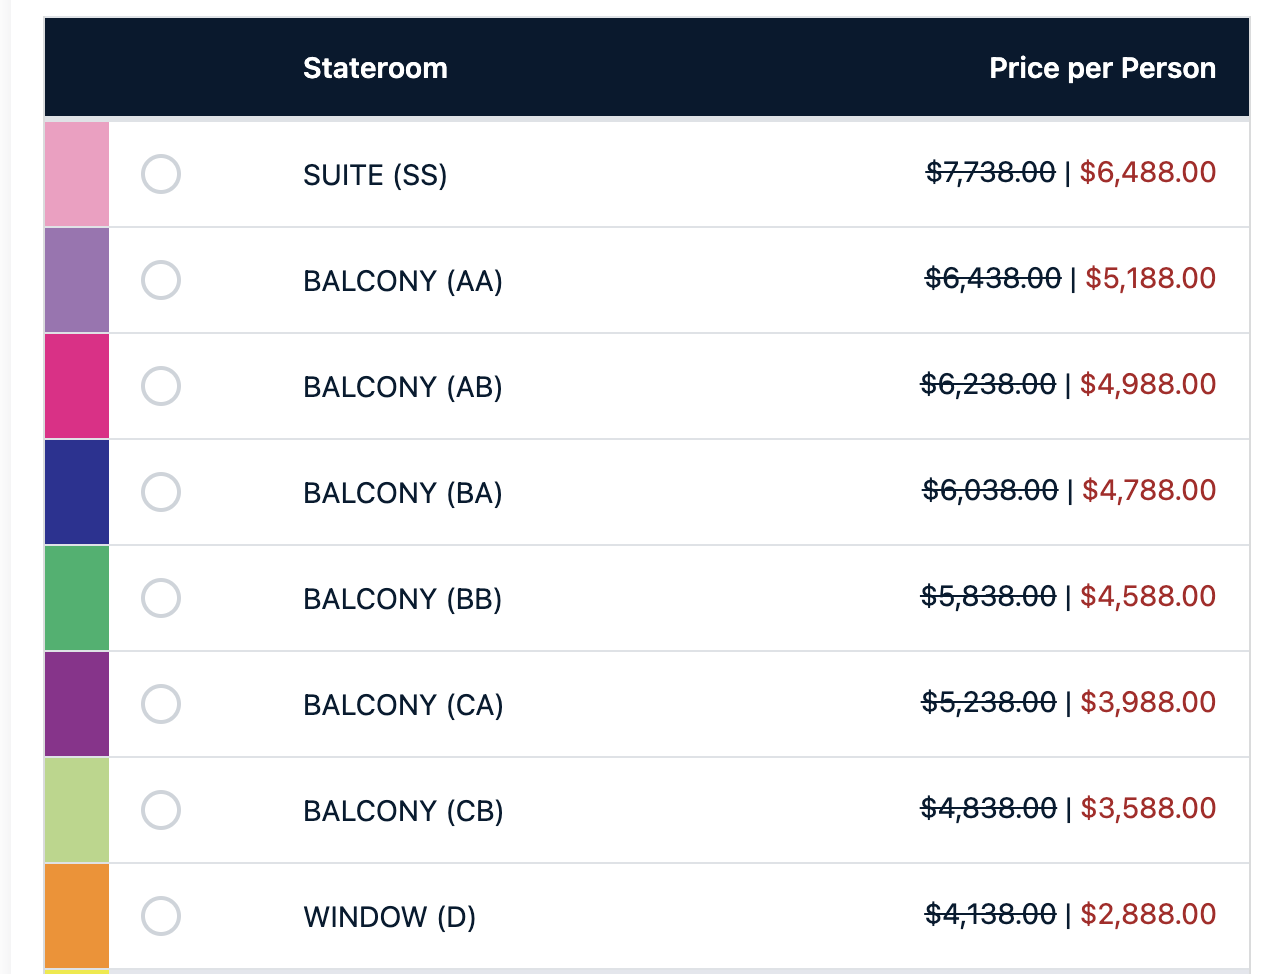Click the green BALCONY (BB) swatch

pyautogui.click(x=77, y=598)
